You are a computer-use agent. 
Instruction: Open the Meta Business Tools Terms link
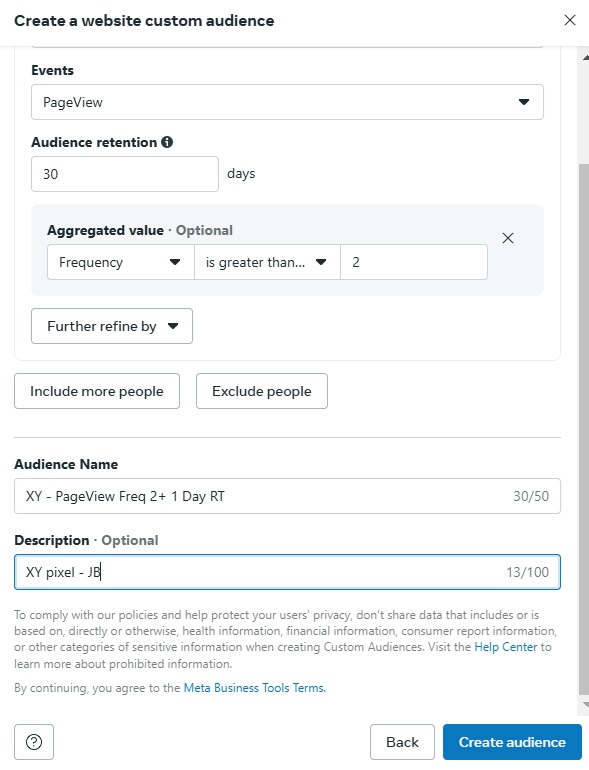254,688
